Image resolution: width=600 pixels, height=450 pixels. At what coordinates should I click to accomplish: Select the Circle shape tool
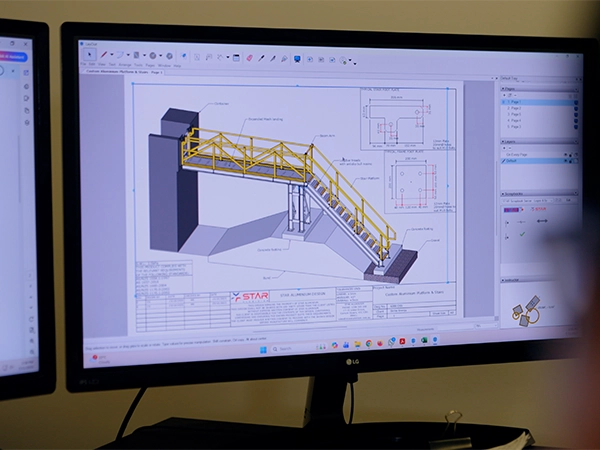pos(153,56)
